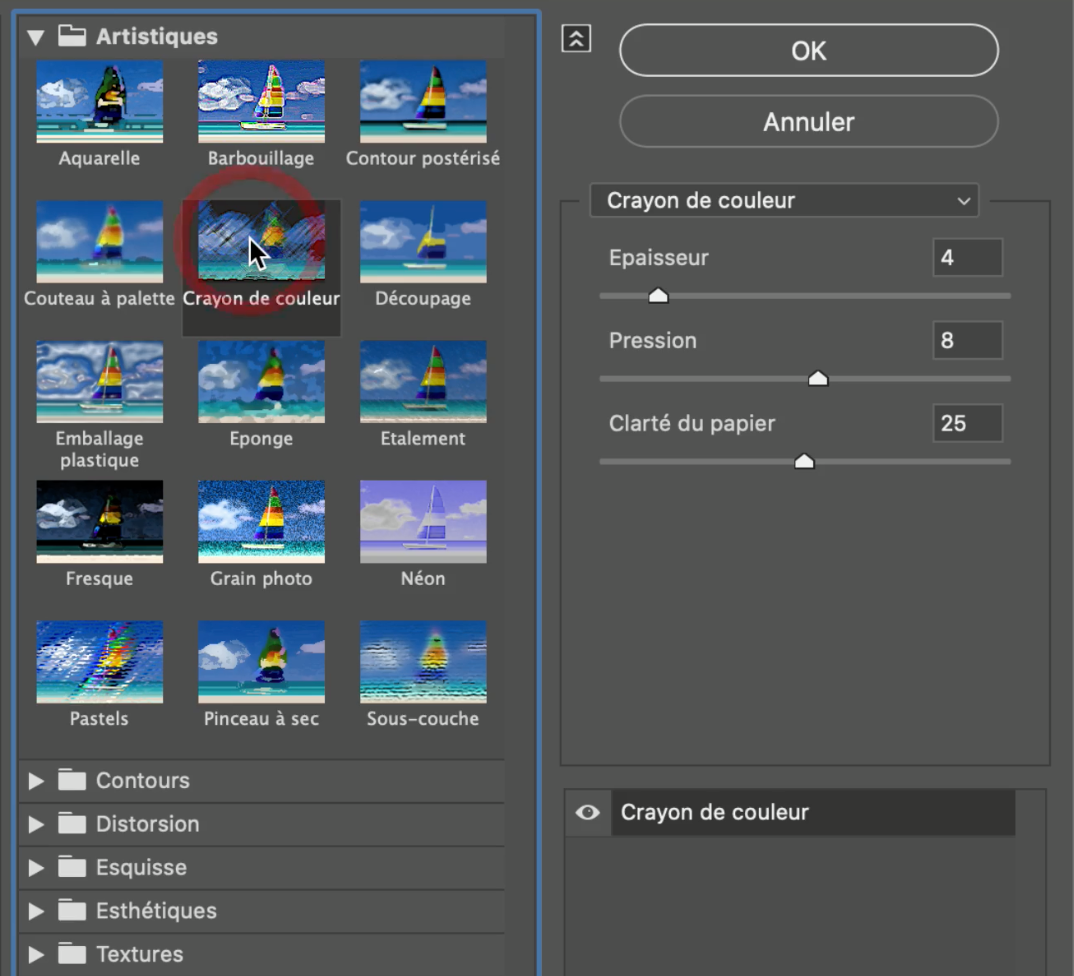The width and height of the screenshot is (1074, 976).
Task: Choose the Découpage filter thumbnail
Action: [x=423, y=241]
